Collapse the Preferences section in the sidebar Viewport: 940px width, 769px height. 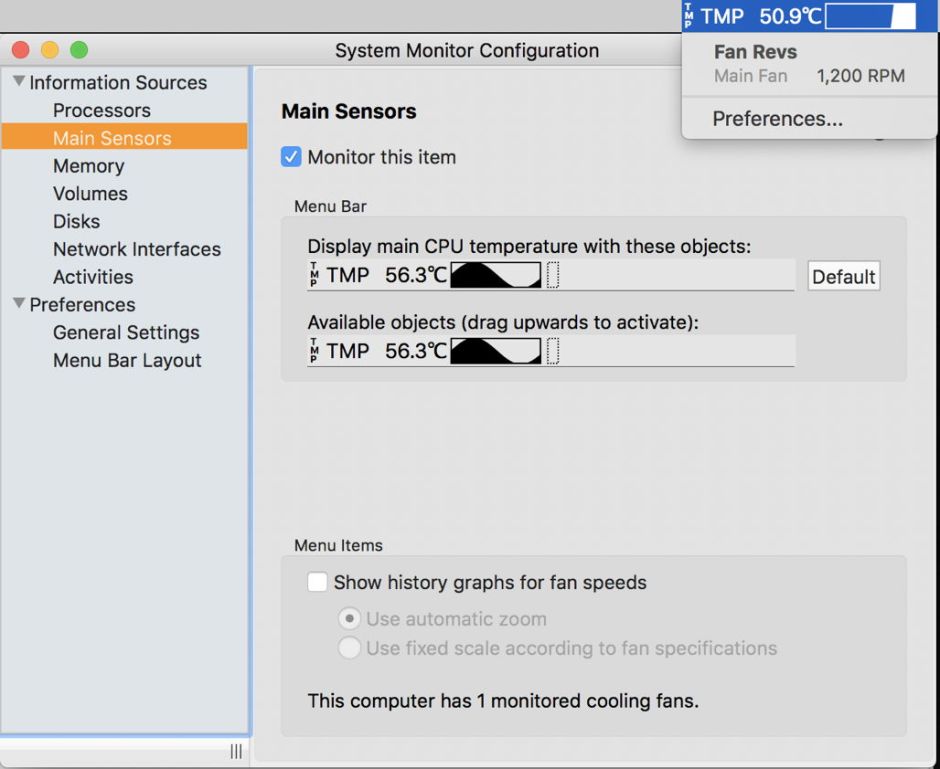pyautogui.click(x=17, y=304)
